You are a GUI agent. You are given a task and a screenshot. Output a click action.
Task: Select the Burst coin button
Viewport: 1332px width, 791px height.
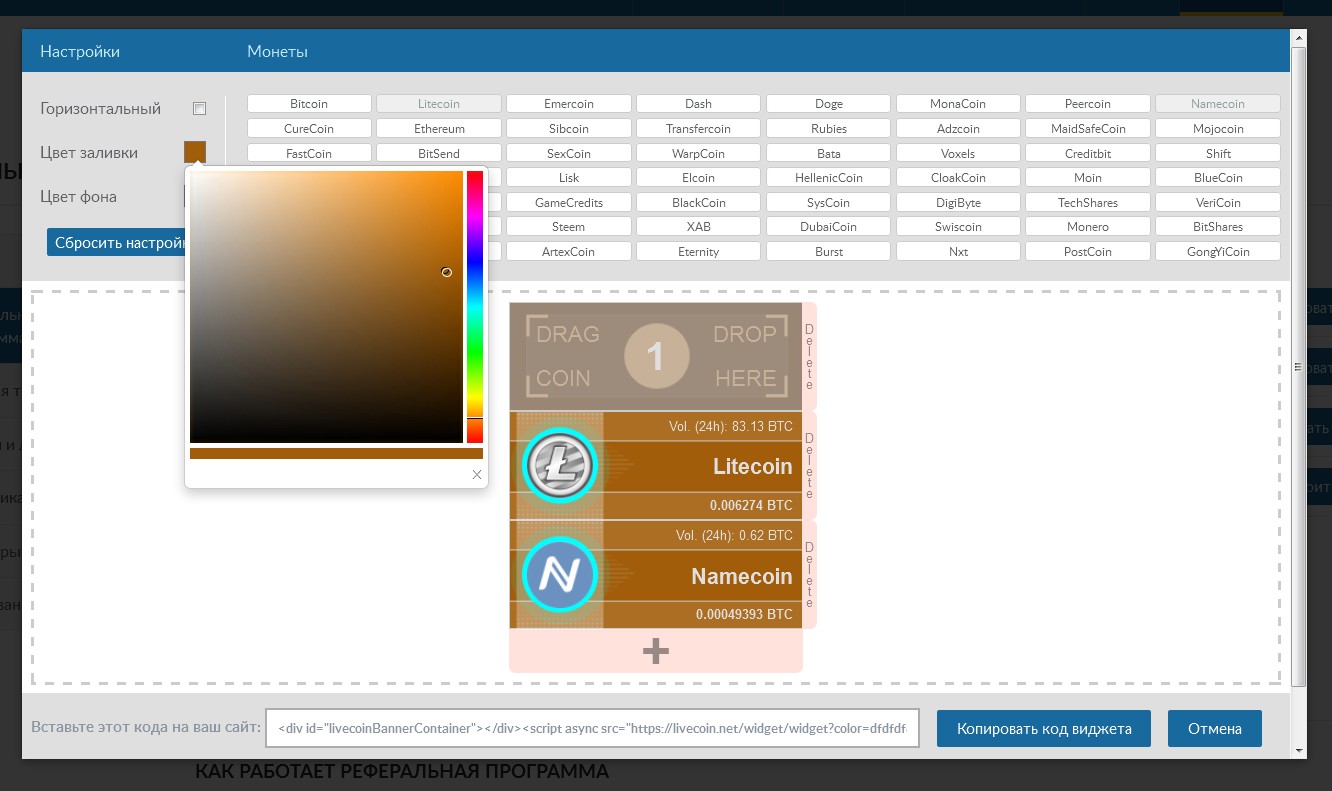click(x=829, y=251)
